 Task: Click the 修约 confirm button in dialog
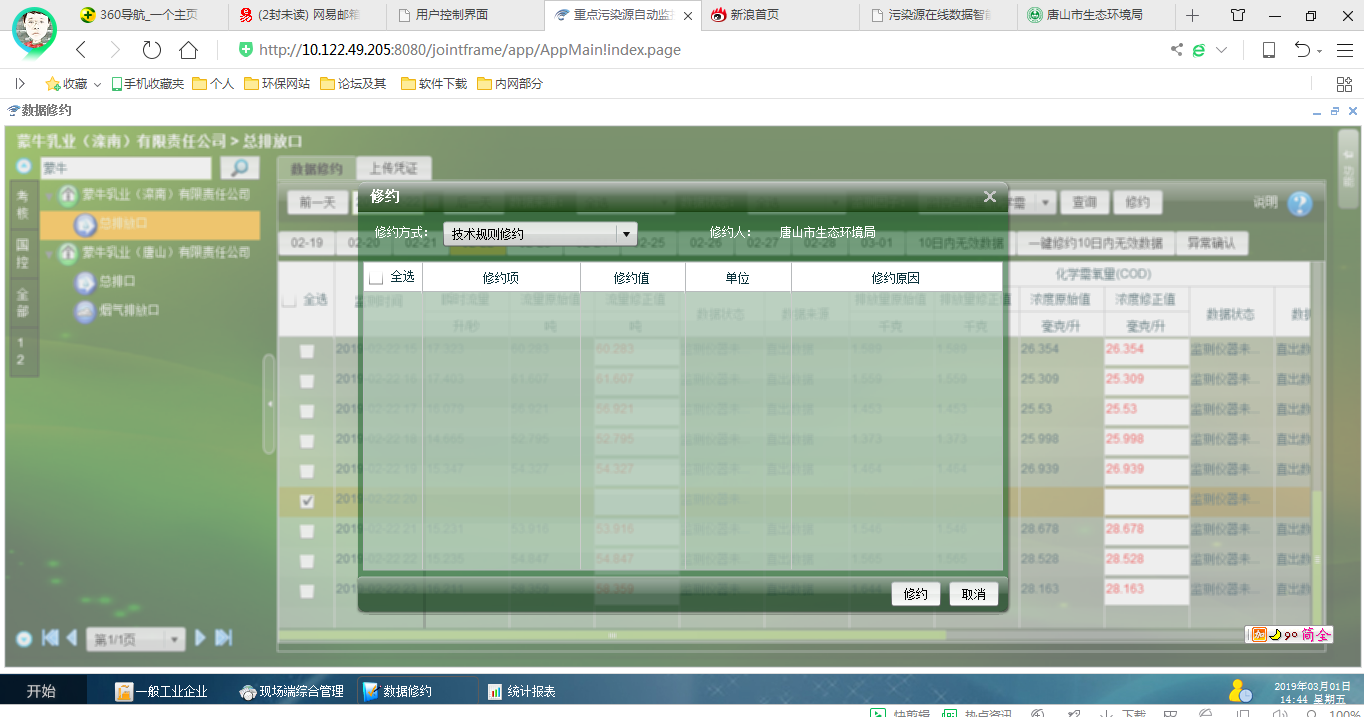click(x=915, y=594)
